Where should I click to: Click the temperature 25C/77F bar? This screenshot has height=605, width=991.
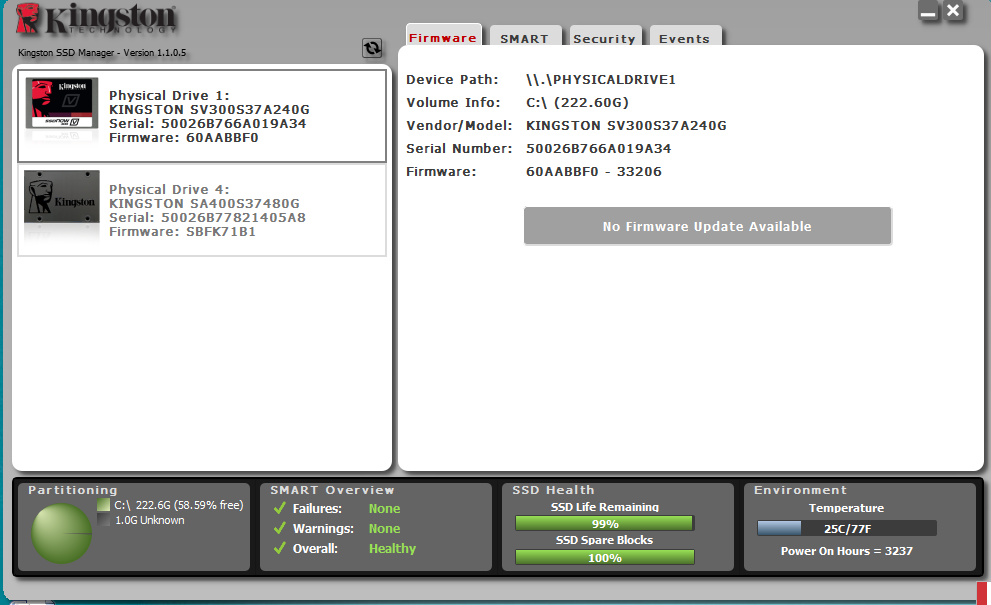point(847,529)
